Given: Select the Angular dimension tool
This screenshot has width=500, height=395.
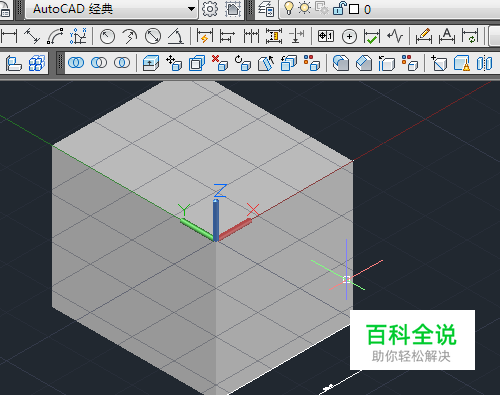Looking at the screenshot, I should 176,36.
